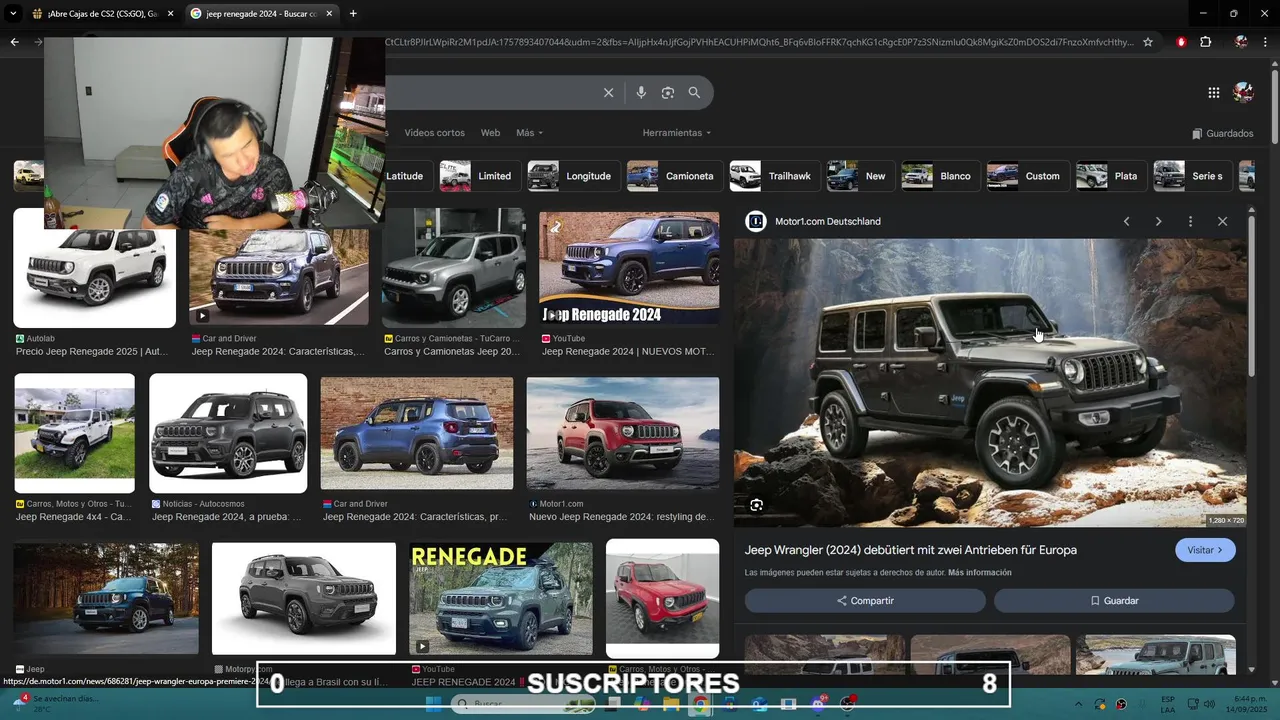This screenshot has width=1280, height=720.
Task: Click the 'Compartir' share button
Action: (x=865, y=601)
